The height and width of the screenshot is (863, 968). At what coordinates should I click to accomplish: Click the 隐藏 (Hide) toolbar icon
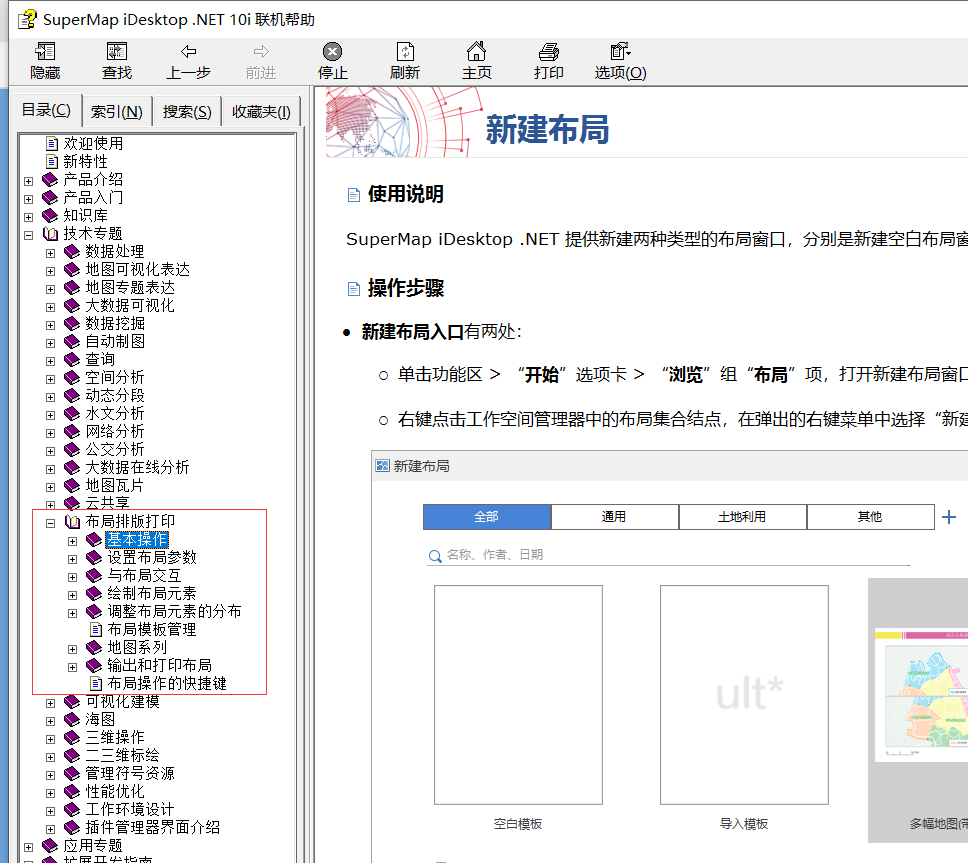click(x=45, y=52)
